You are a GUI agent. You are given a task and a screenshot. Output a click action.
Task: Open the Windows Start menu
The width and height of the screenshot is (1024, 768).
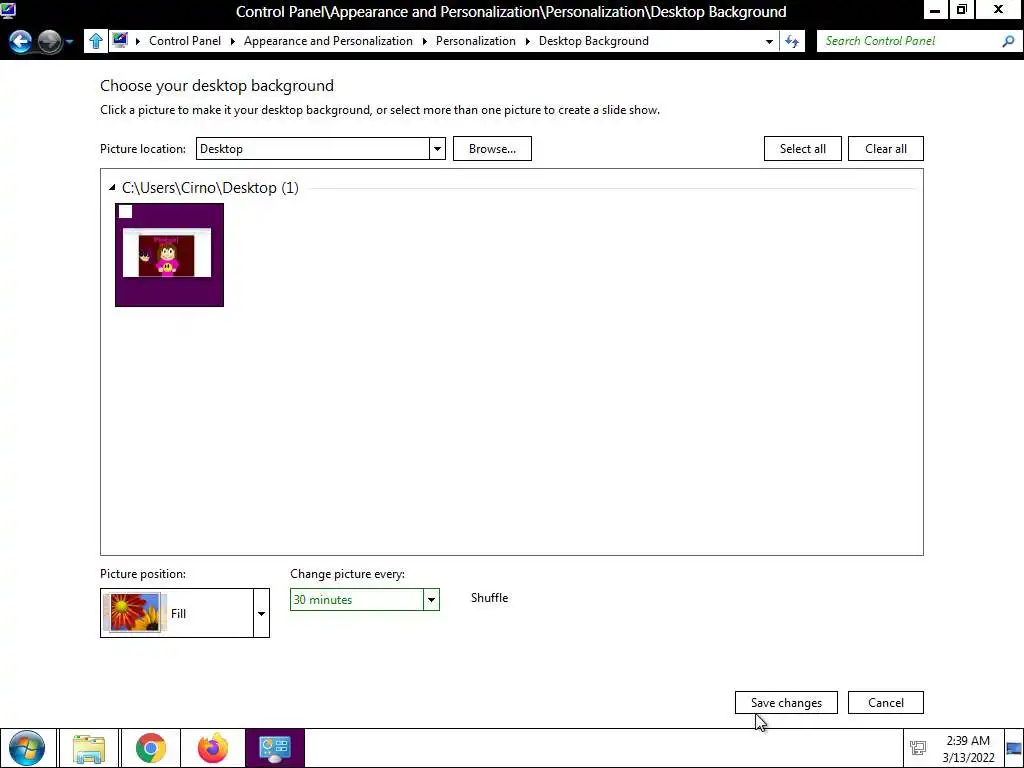coord(27,748)
